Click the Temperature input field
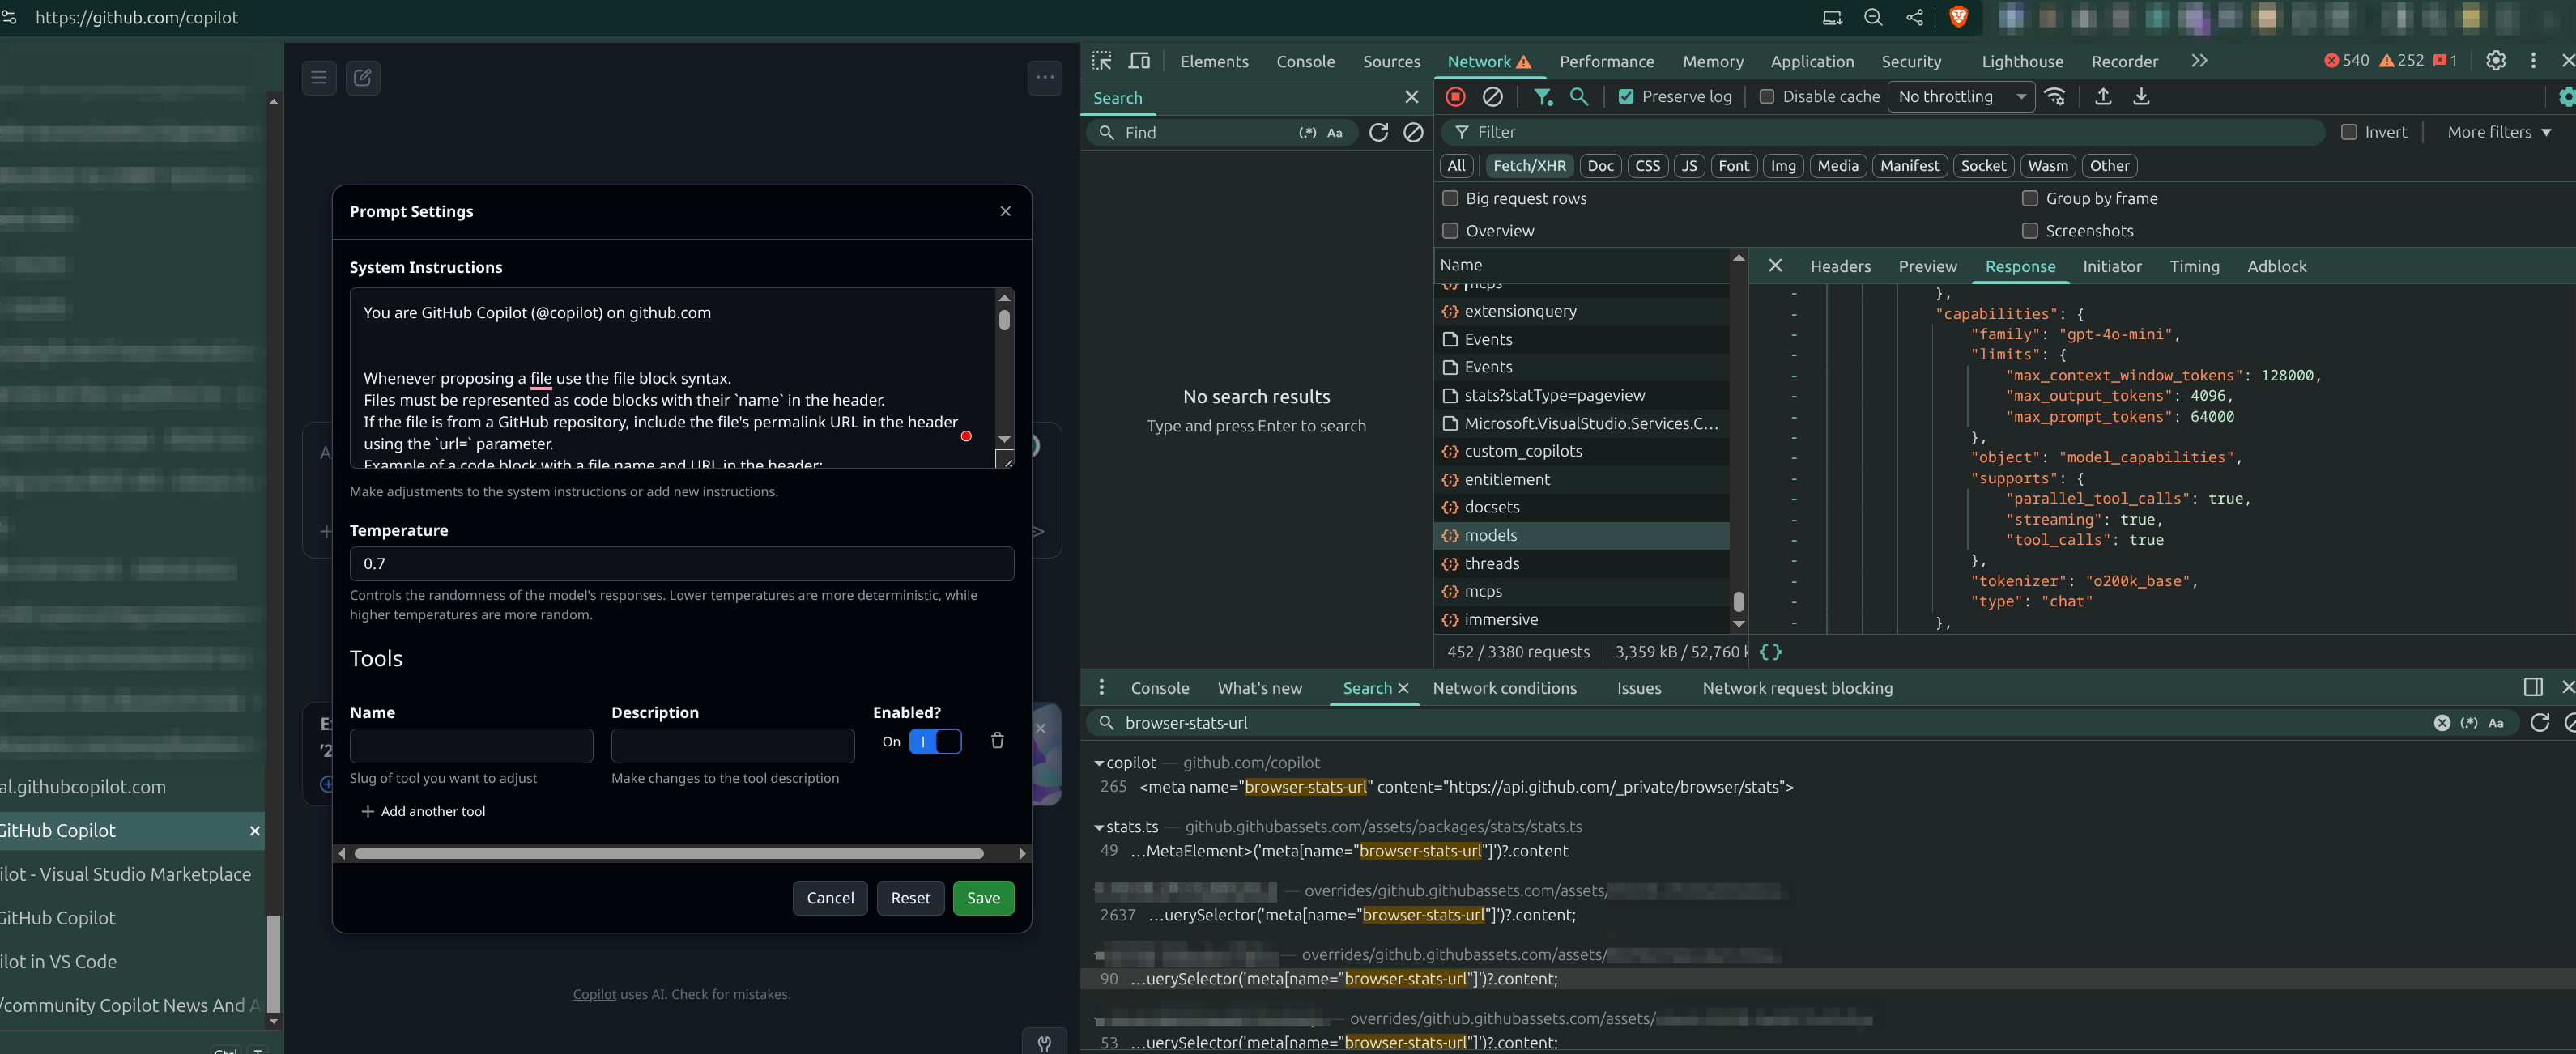The height and width of the screenshot is (1054, 2576). pos(681,564)
